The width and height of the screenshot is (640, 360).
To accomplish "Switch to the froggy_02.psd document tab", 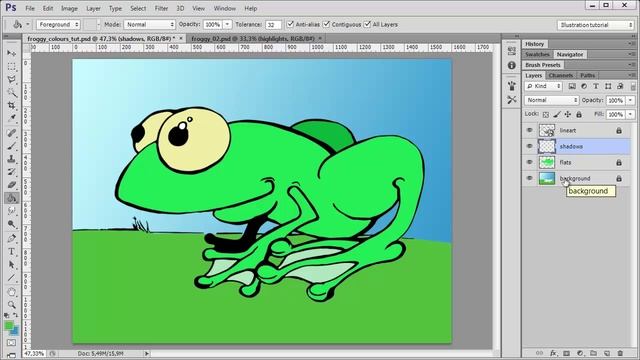I will click(253, 38).
